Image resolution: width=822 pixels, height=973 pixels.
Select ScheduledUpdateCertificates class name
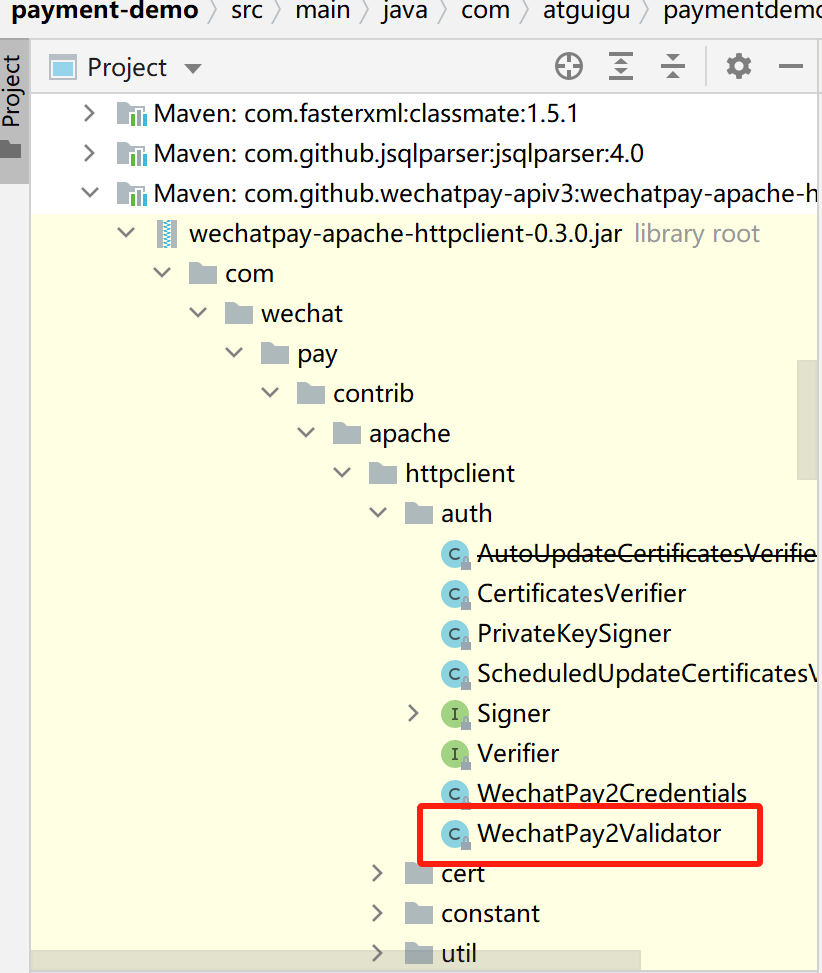[x=646, y=674]
